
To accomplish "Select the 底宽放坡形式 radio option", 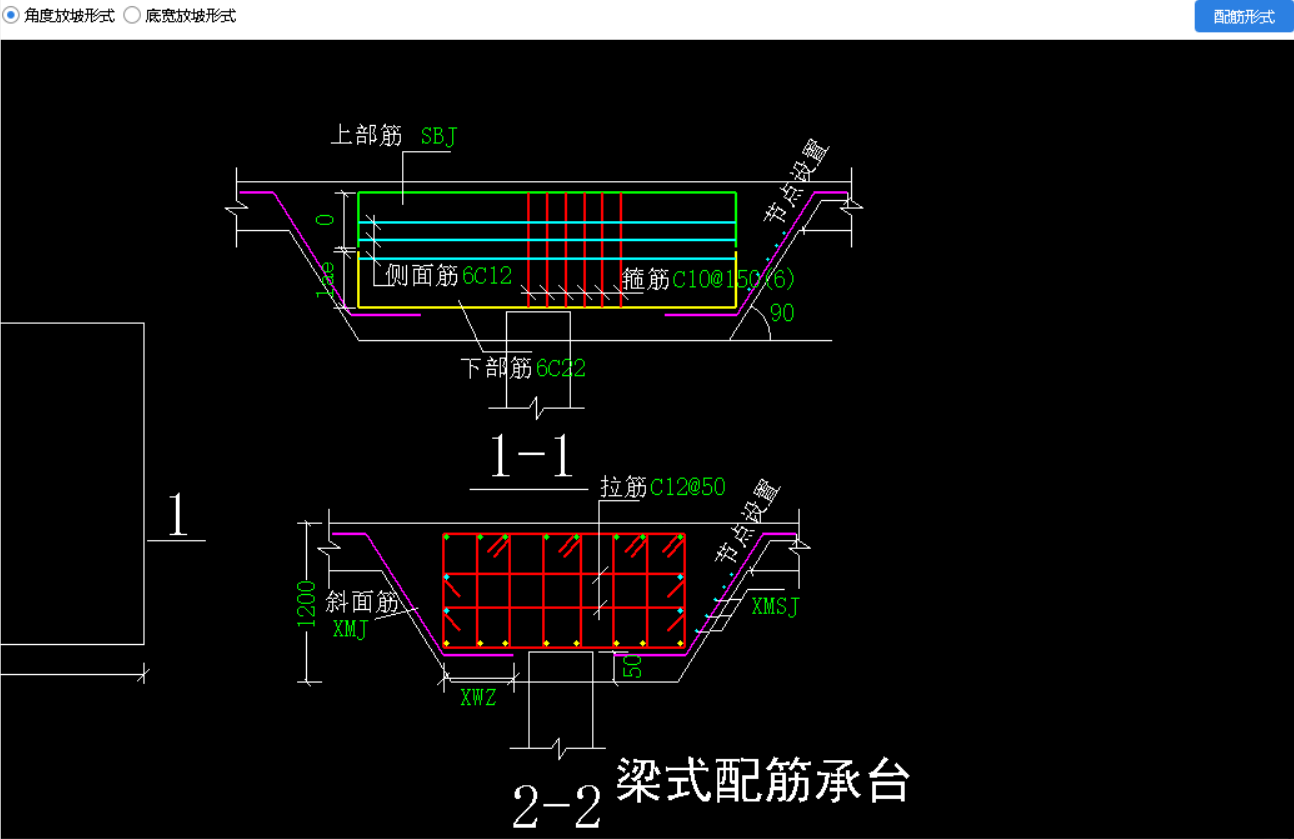I will click(180, 16).
